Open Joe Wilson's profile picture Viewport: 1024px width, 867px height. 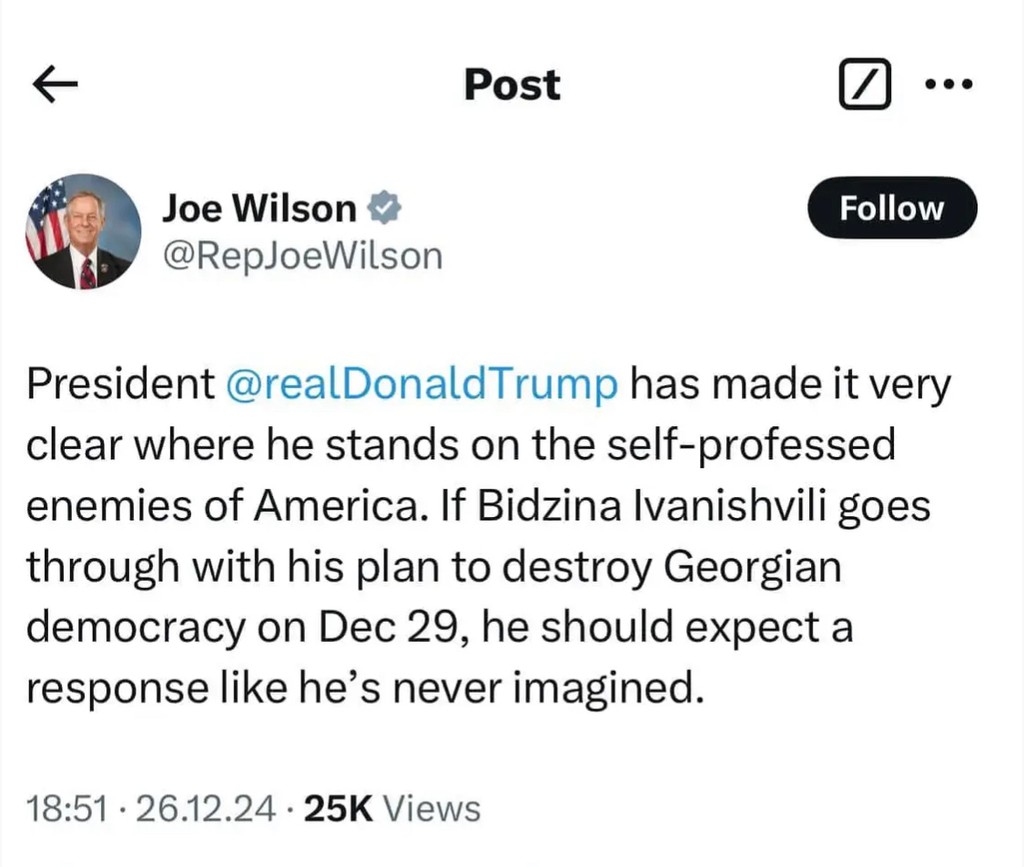coord(83,231)
